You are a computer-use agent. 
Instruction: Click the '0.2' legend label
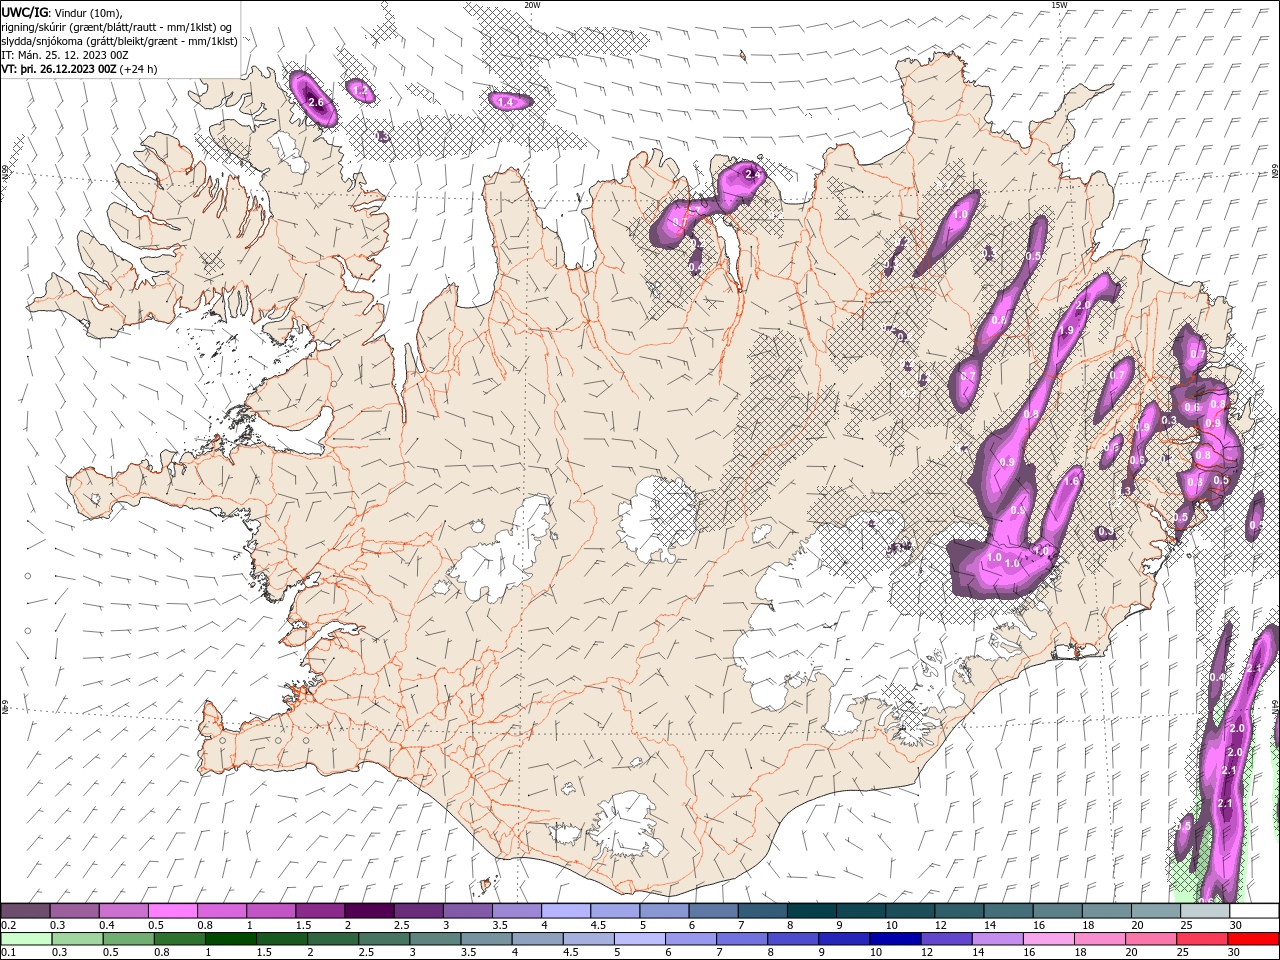pyautogui.click(x=9, y=925)
